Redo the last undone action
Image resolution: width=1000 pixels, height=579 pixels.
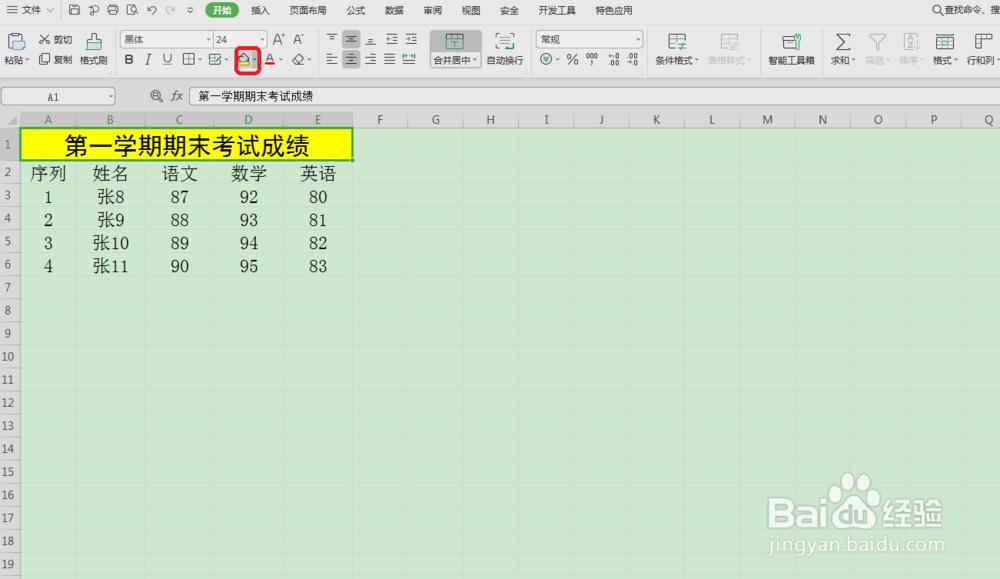pos(170,10)
